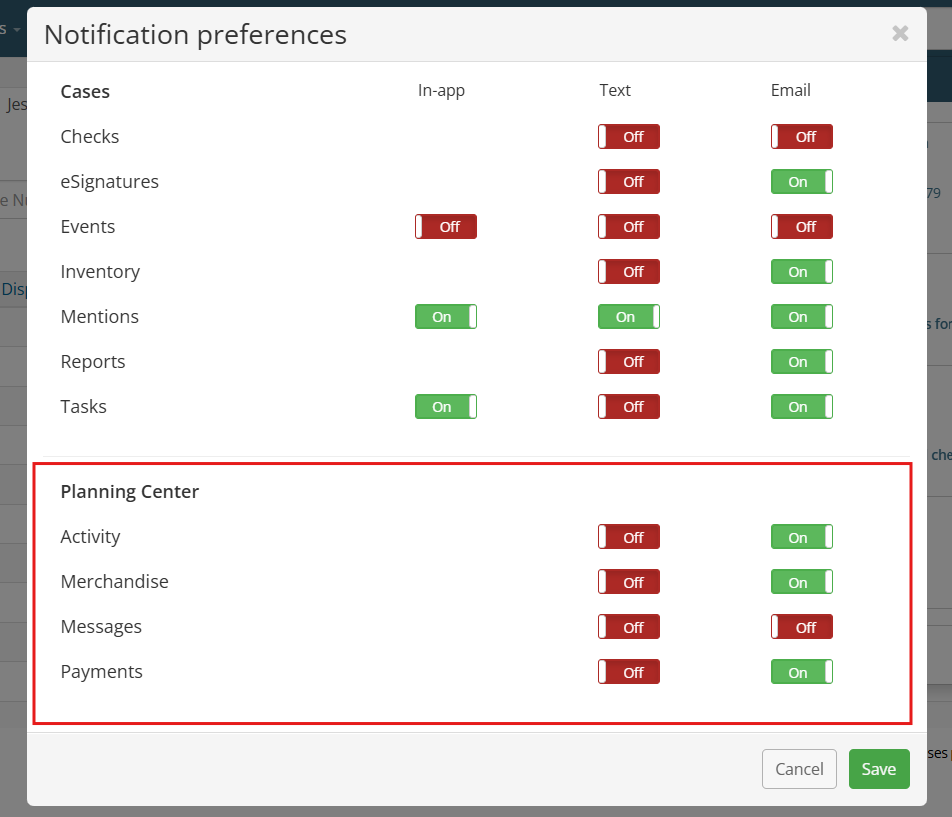
Task: Toggle Events Text notifications
Action: [x=628, y=226]
